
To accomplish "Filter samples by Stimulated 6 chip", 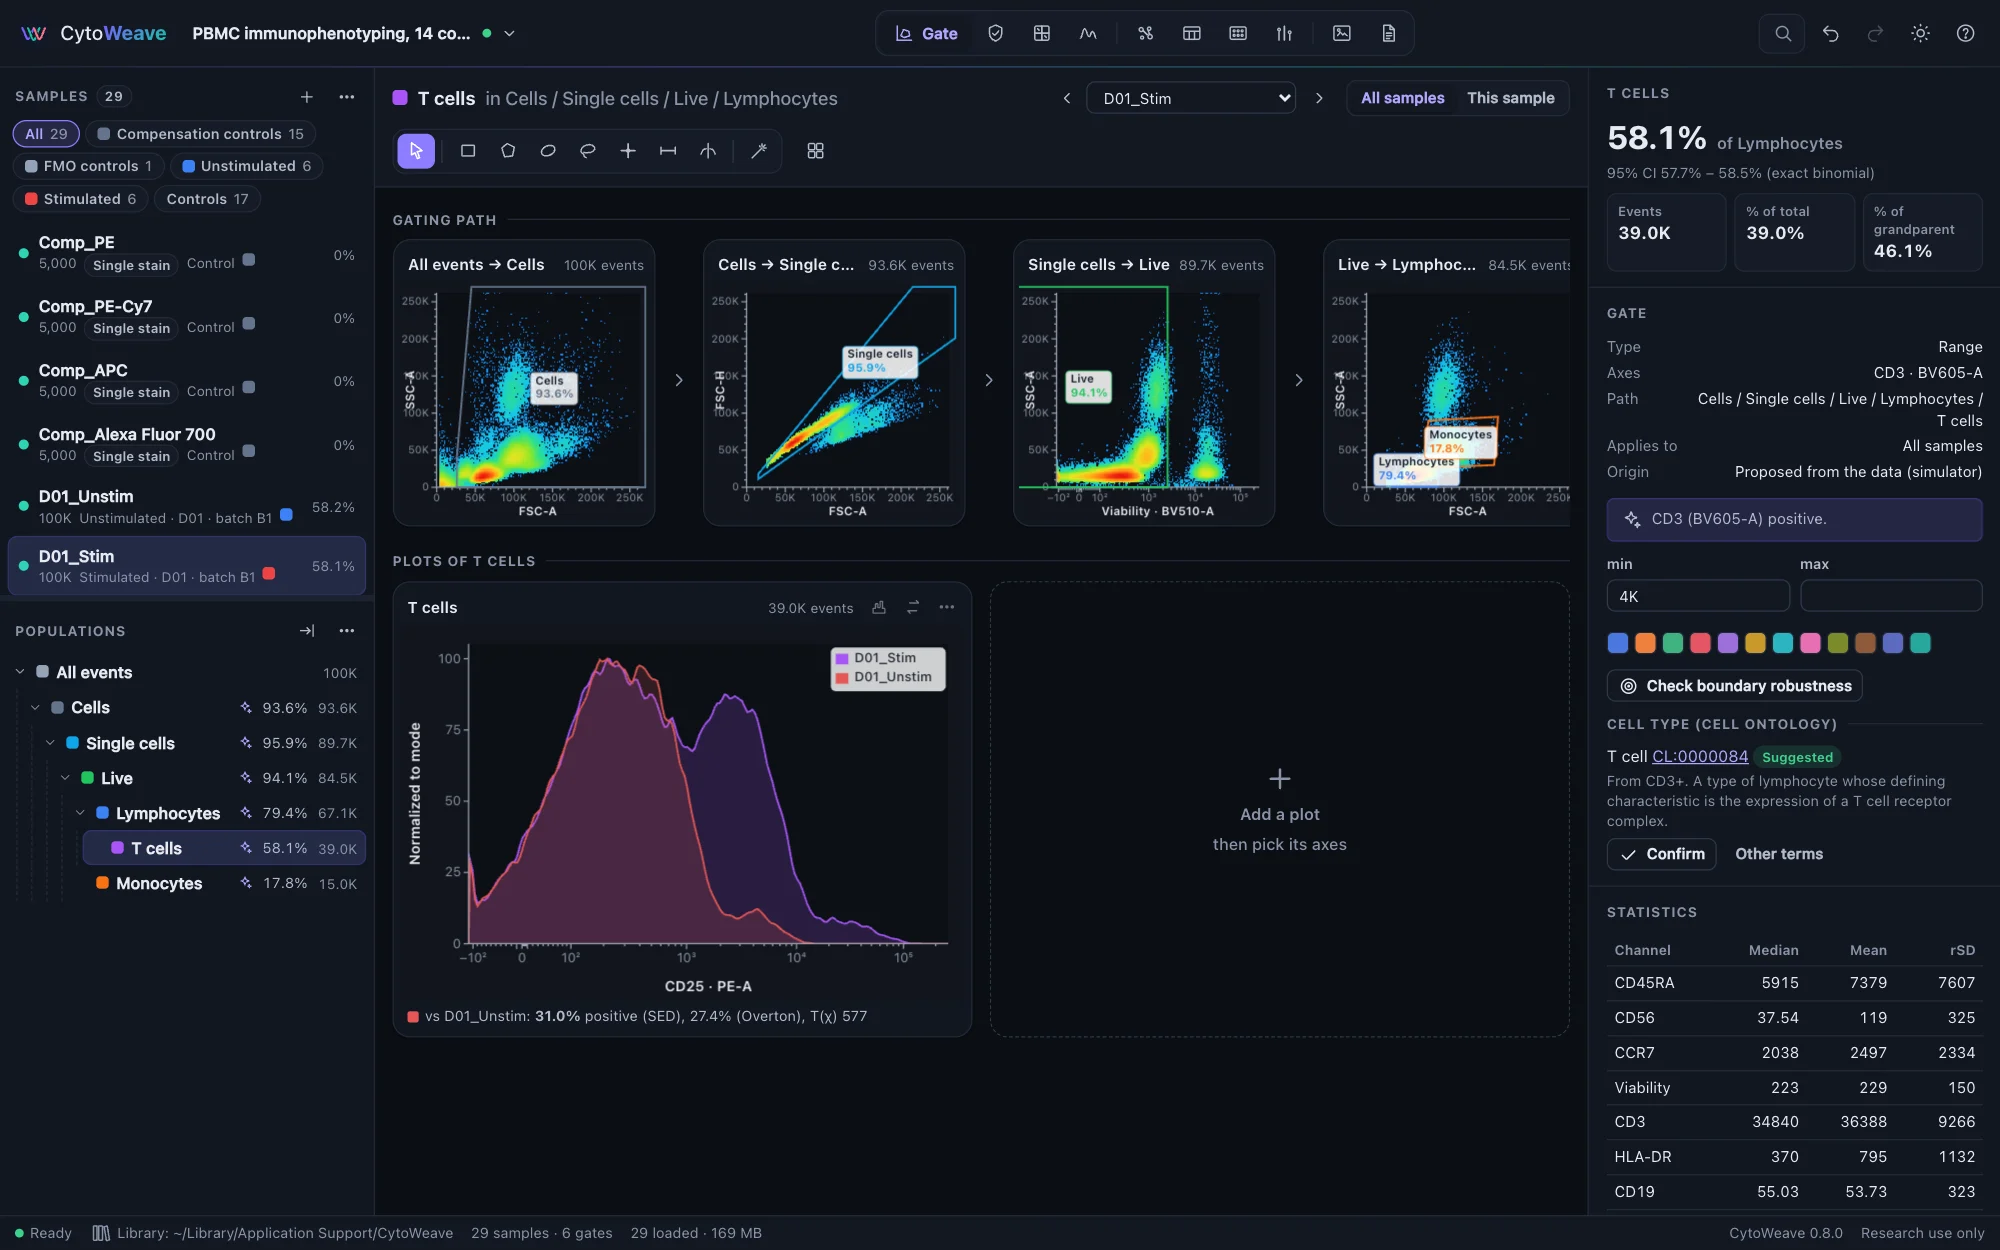I will tap(80, 199).
